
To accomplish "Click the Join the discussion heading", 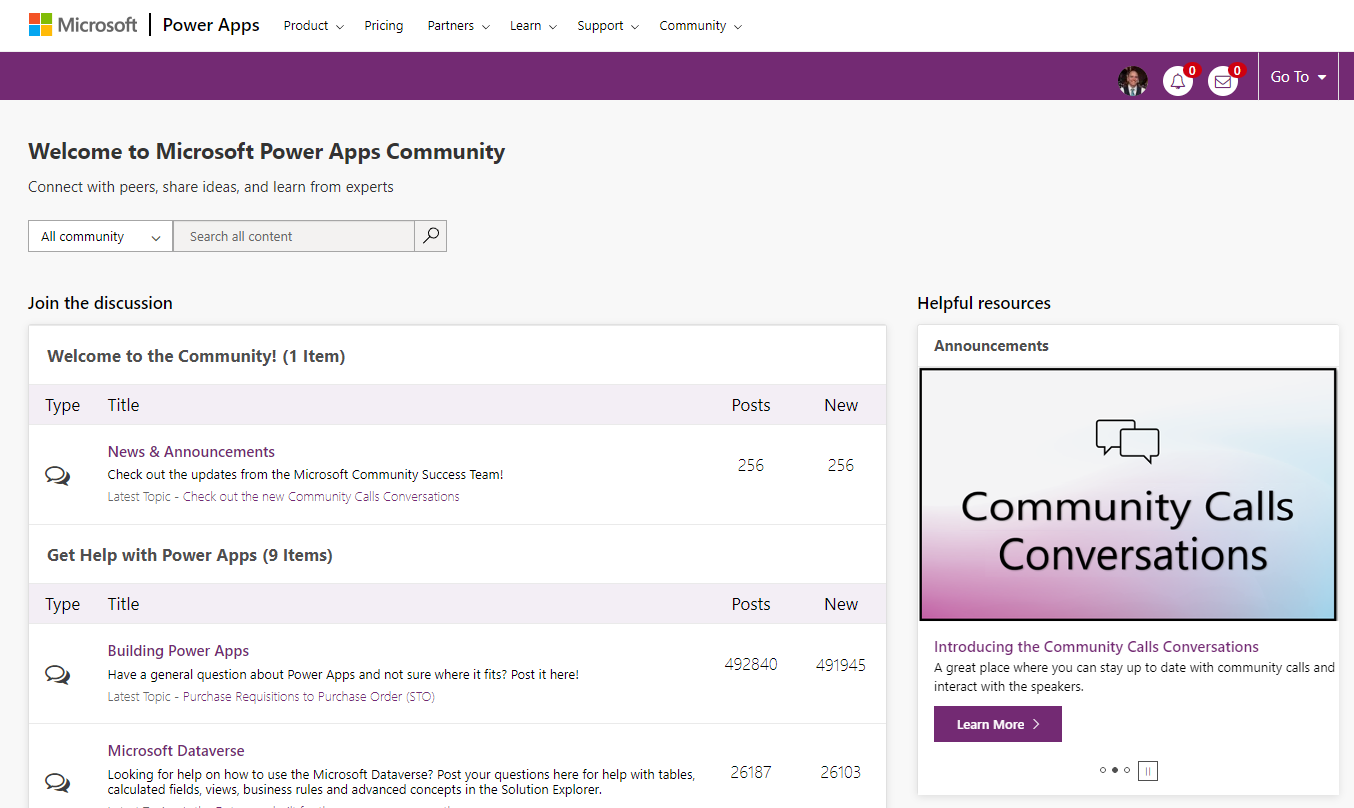I will 100,303.
